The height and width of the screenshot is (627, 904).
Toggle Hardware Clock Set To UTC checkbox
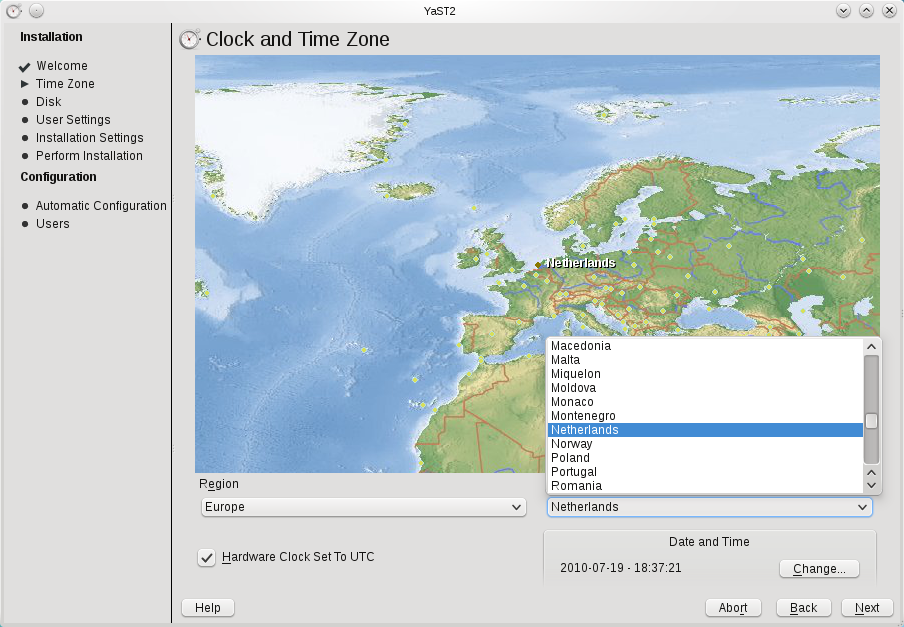[x=207, y=558]
